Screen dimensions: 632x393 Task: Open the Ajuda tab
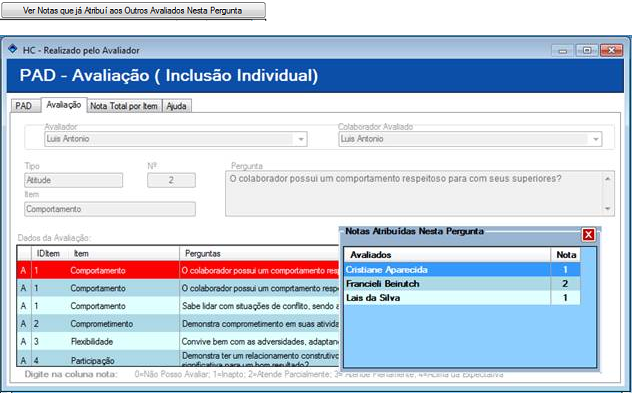[x=177, y=106]
